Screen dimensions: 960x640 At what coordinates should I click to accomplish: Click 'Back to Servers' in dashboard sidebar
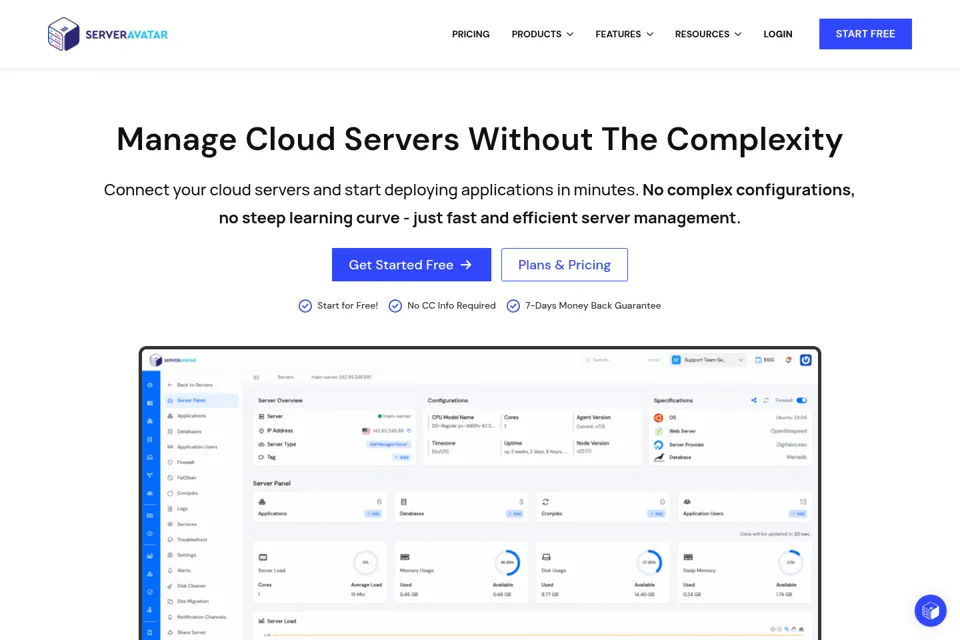click(190, 385)
